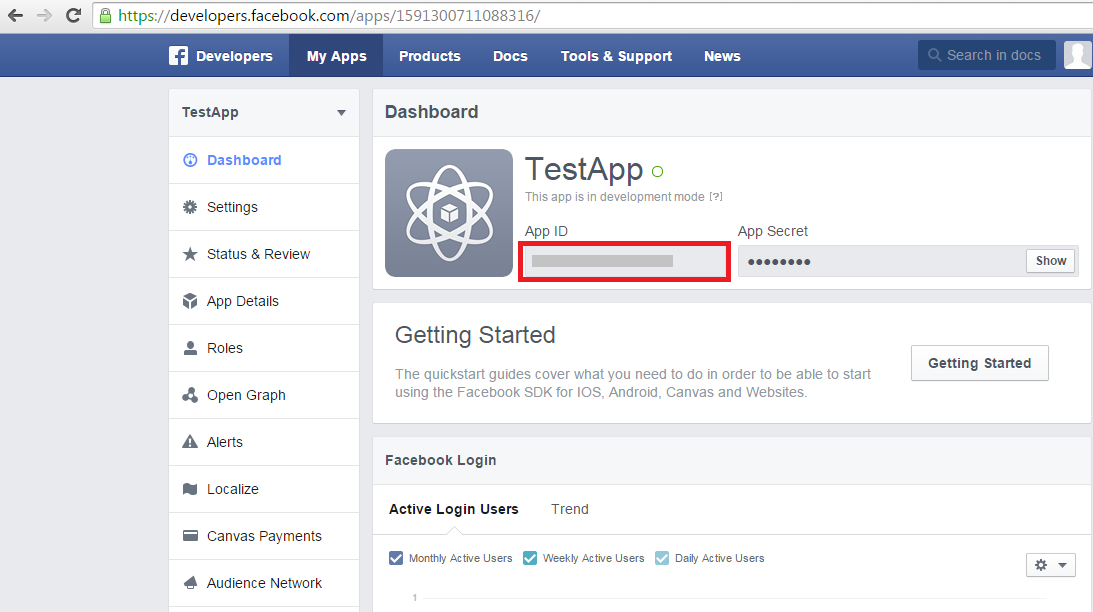Viewport: 1093px width, 612px height.
Task: Click the Open Graph nodes icon
Action: click(190, 395)
